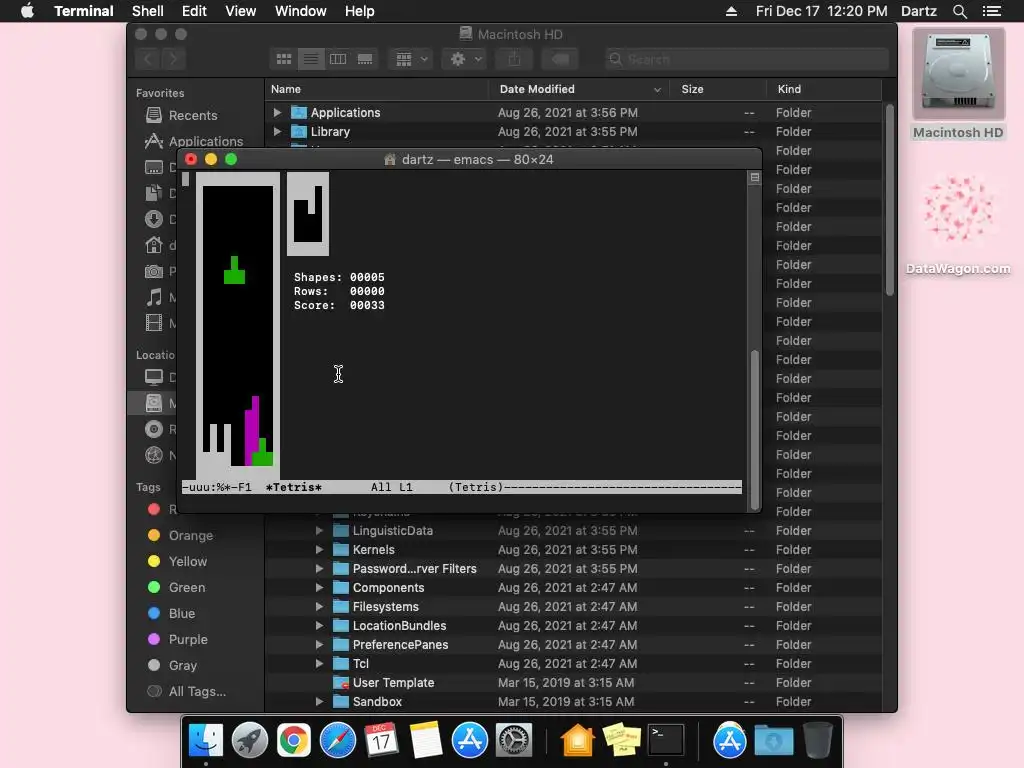Click the Finder list vertical scrollbar
The width and height of the screenshot is (1024, 768).
[x=889, y=199]
